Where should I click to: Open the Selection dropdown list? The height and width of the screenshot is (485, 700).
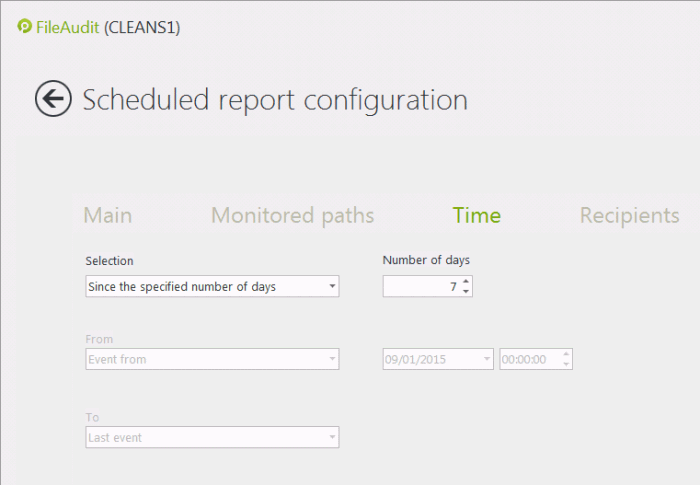pos(332,286)
